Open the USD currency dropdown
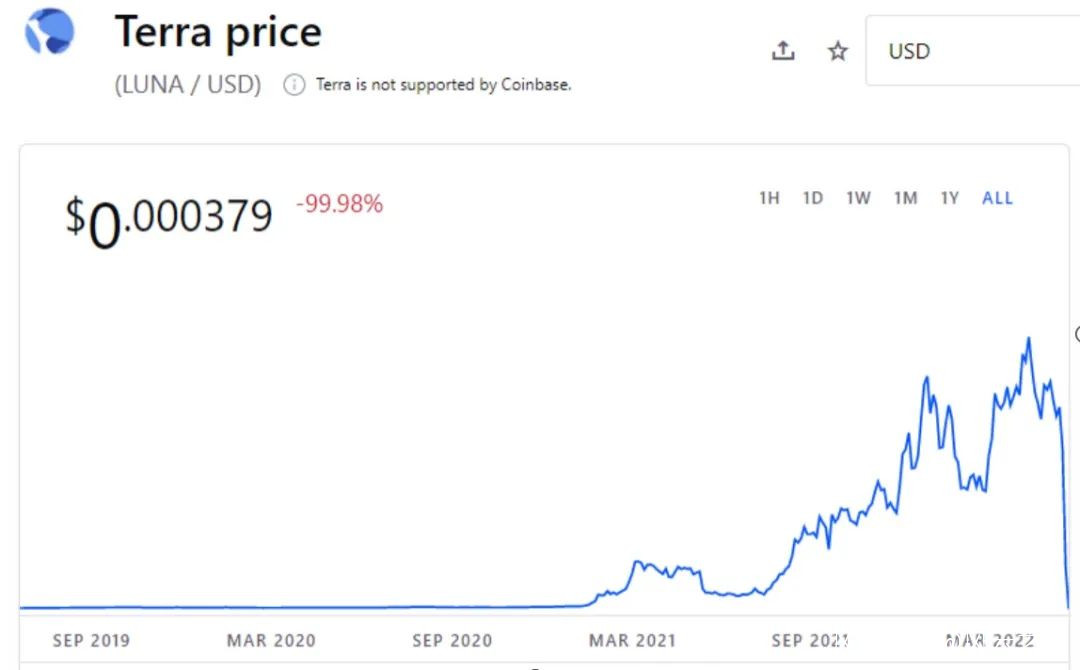This screenshot has width=1080, height=670. click(x=970, y=51)
